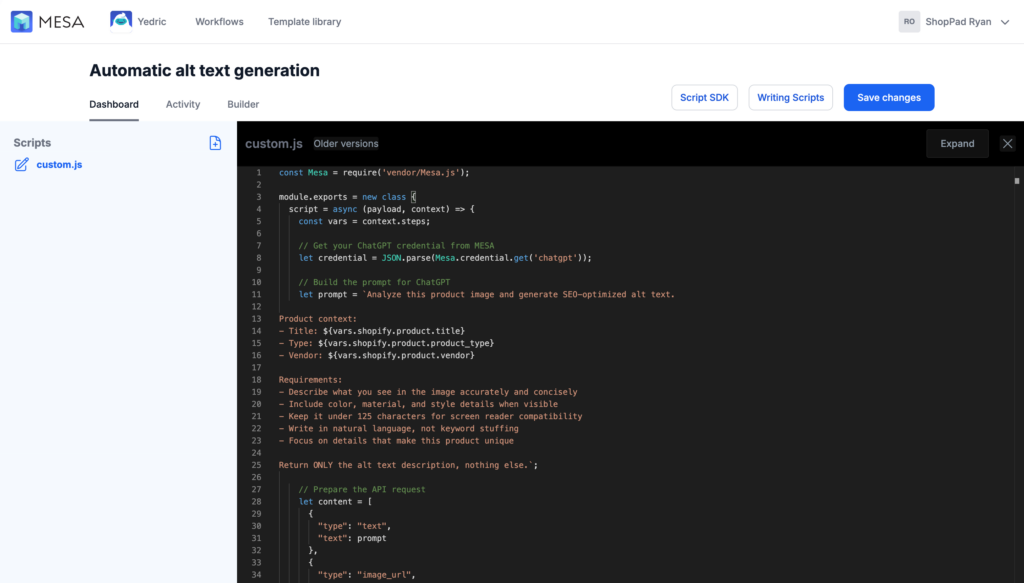Viewport: 1024px width, 583px height.
Task: Click the RO avatar badge
Action: [x=909, y=21]
